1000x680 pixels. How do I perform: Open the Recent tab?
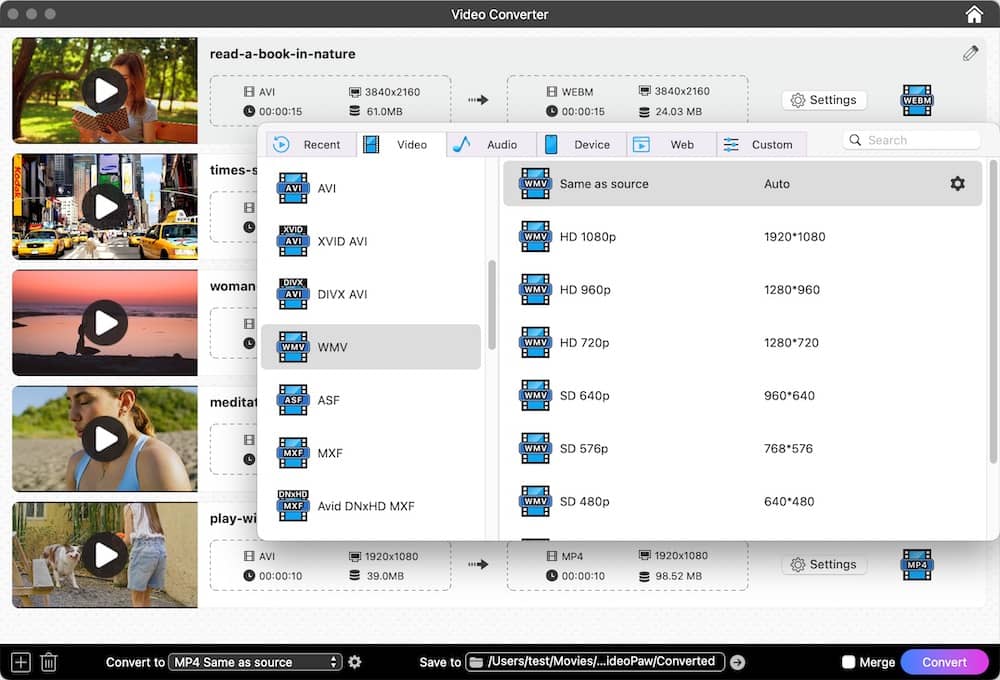(311, 145)
